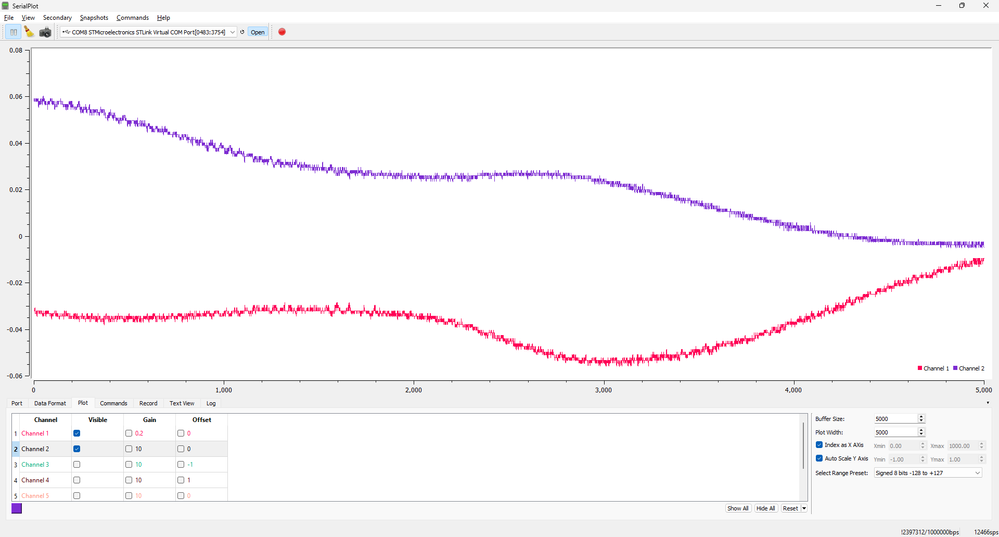Enable the Gain checkbox for Channel 4
The image size is (999, 537).
(x=129, y=480)
